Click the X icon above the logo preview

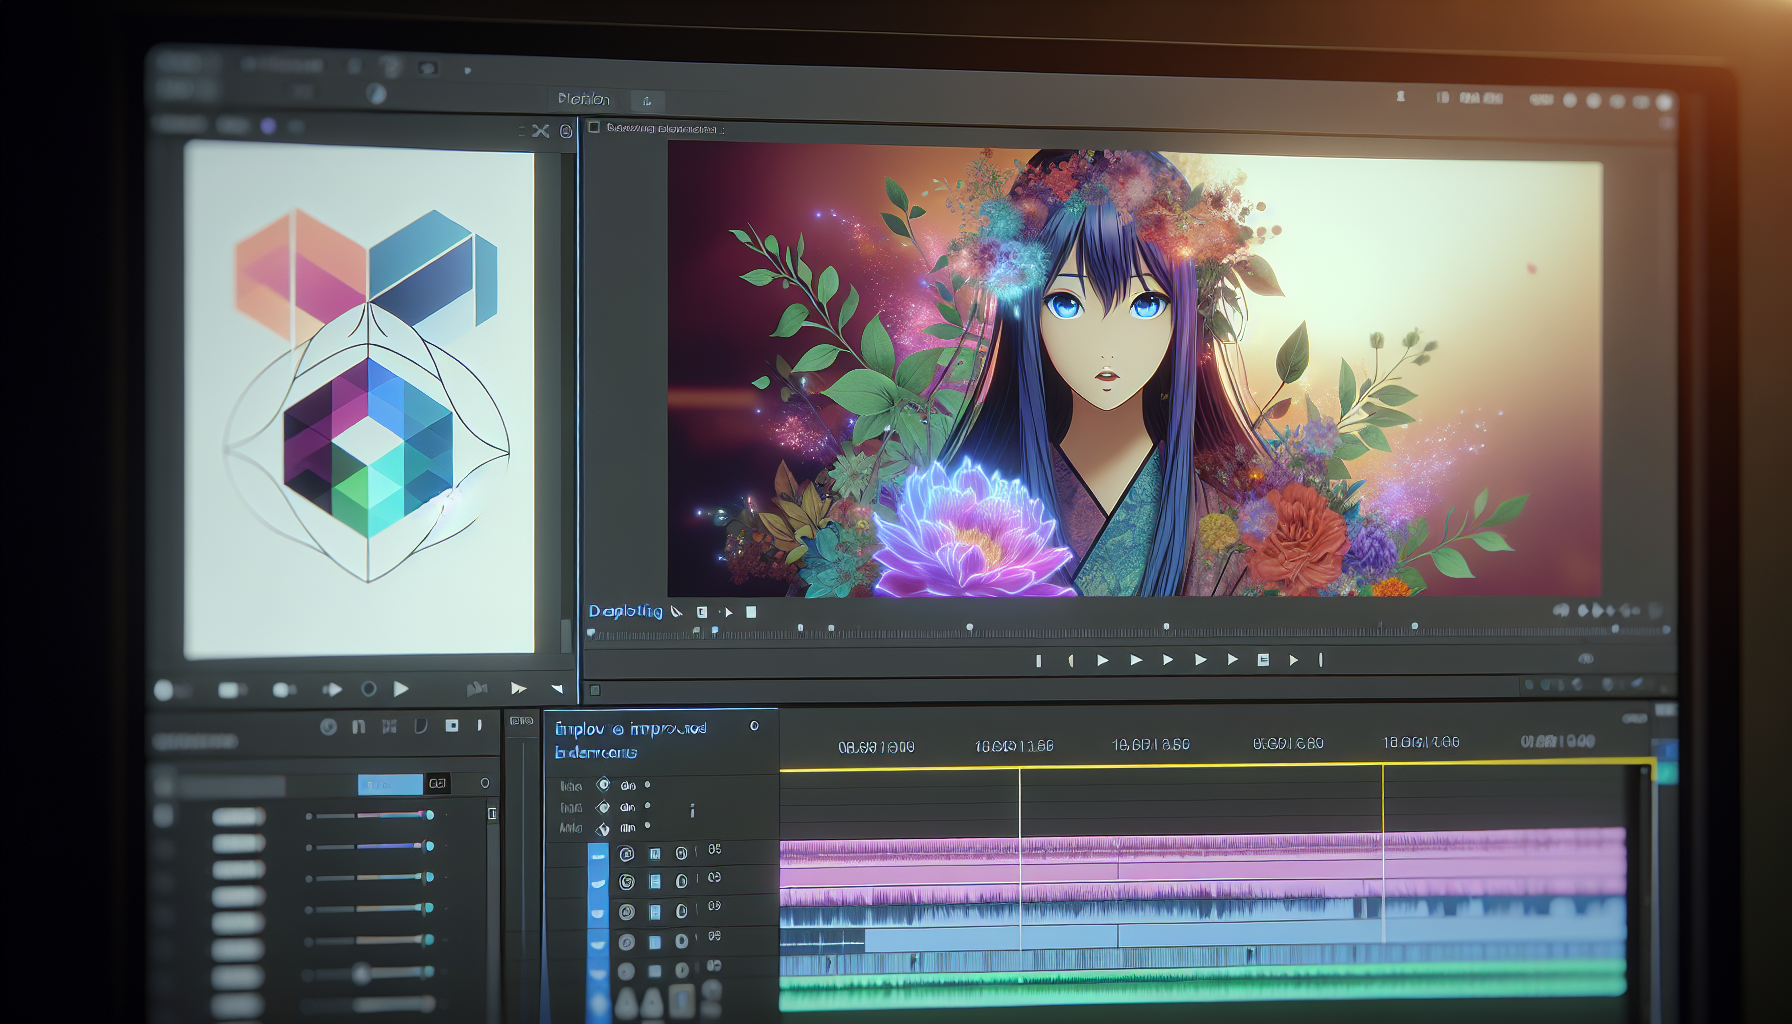coord(541,131)
